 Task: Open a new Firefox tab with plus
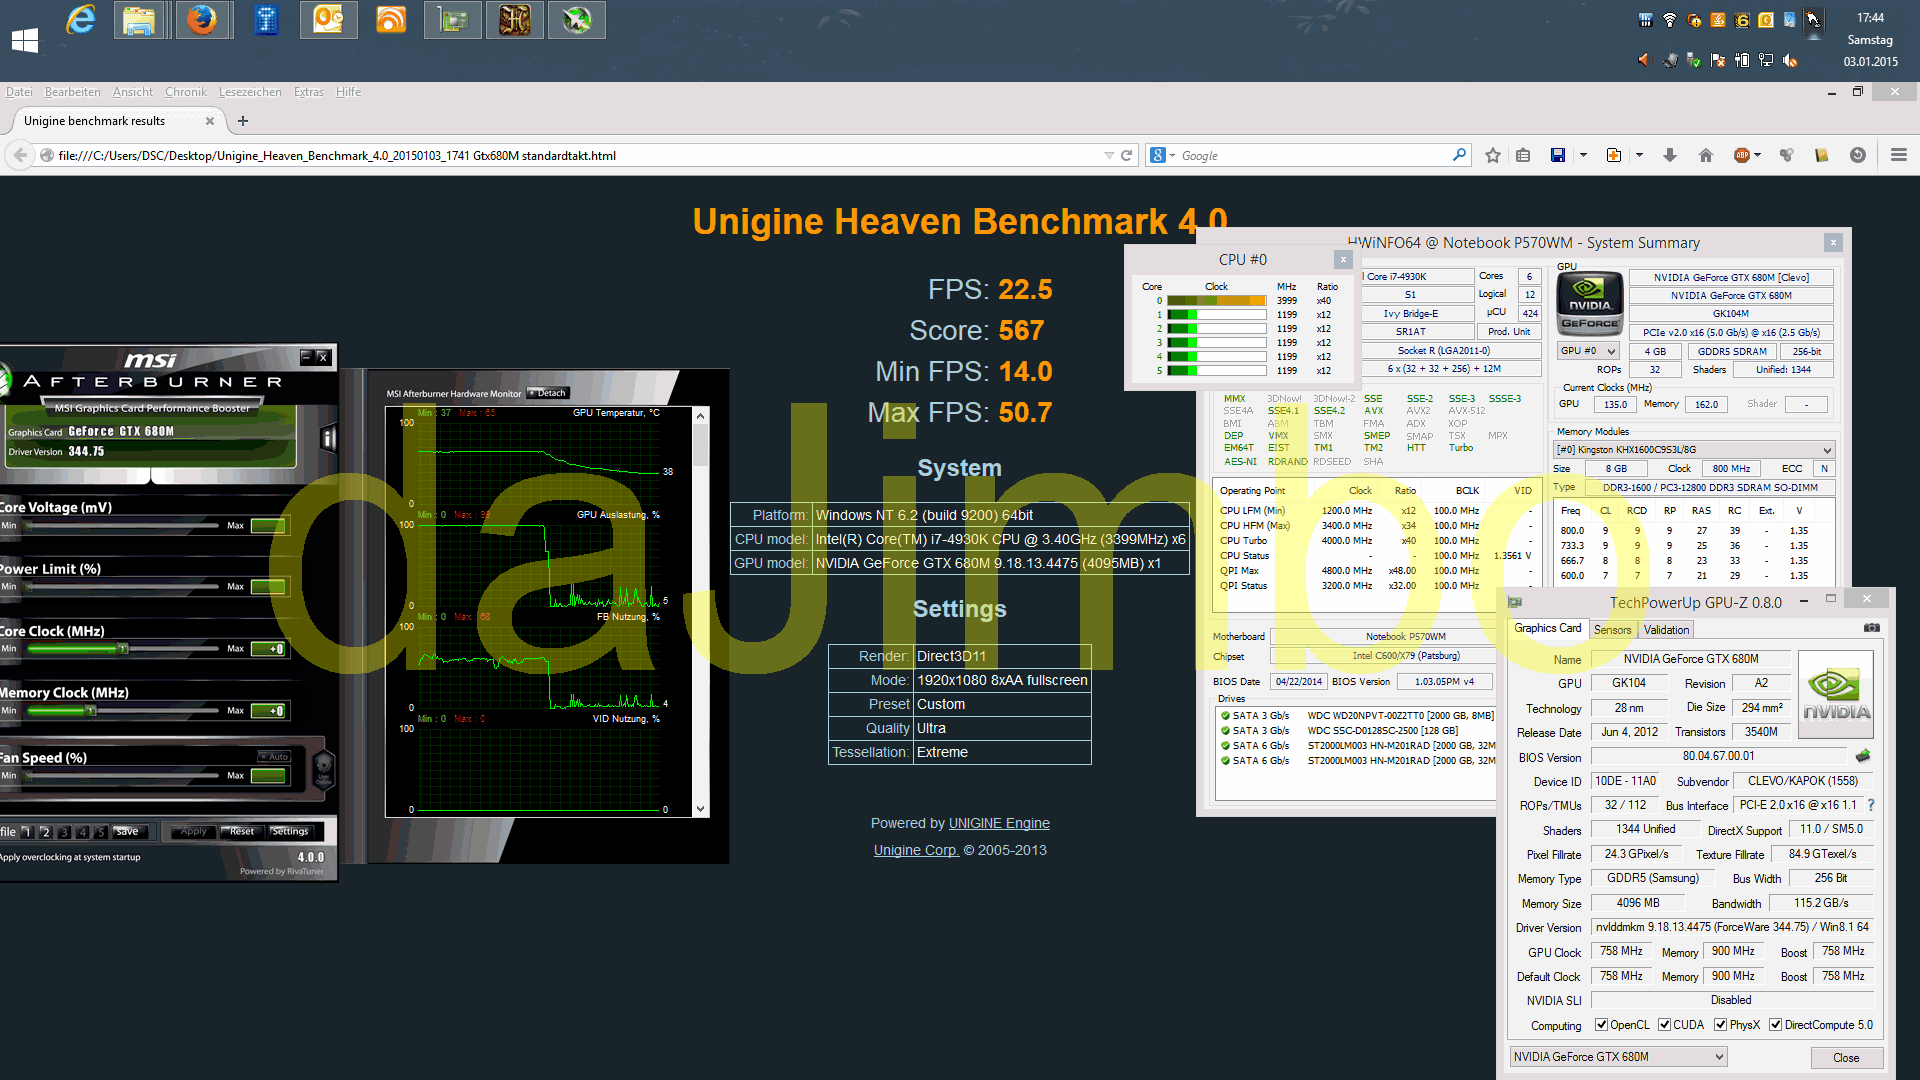[x=243, y=121]
